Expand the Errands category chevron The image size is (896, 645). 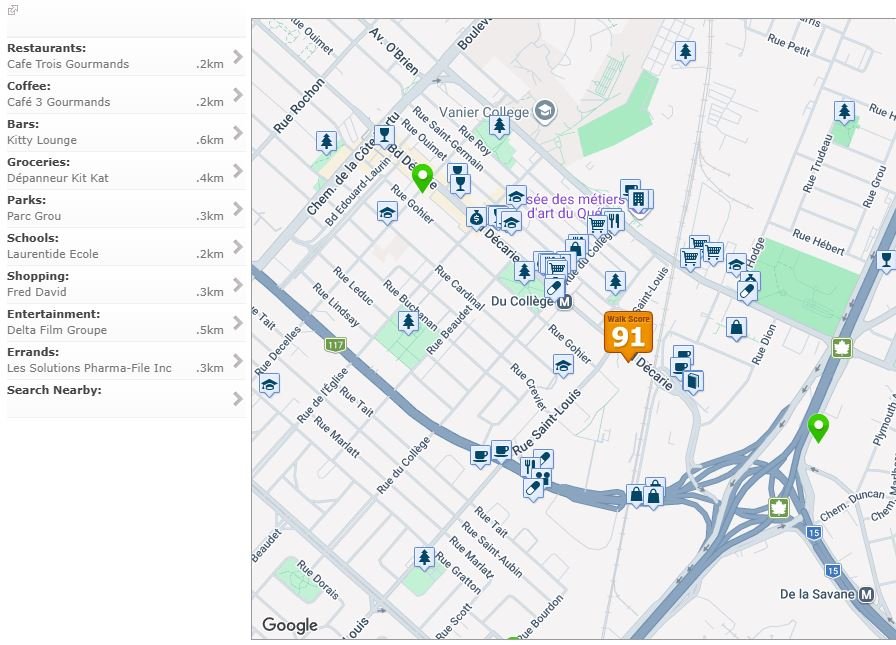(x=238, y=360)
